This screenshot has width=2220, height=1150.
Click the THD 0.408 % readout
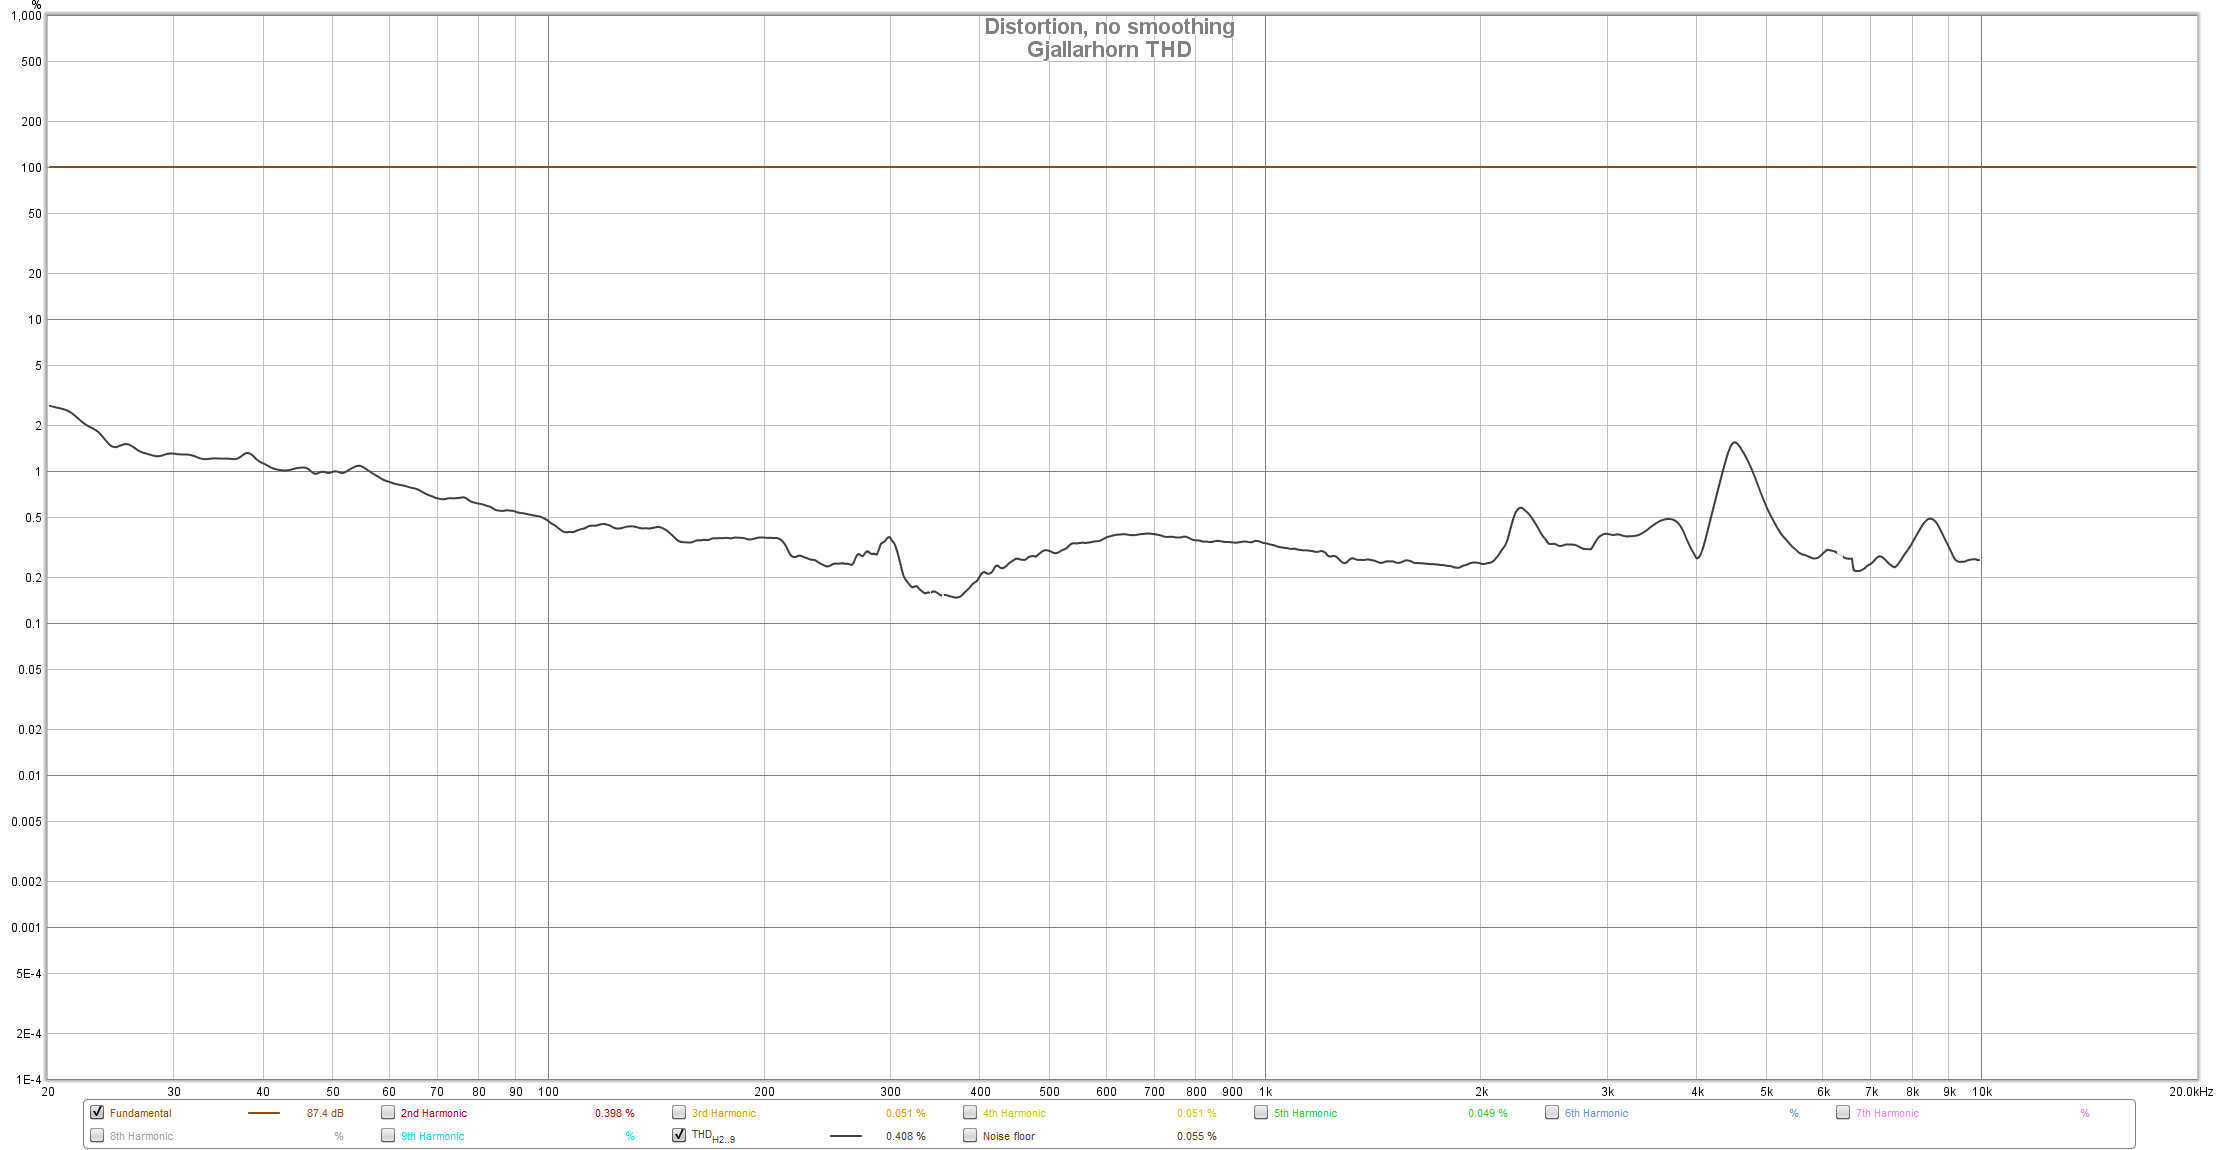[x=905, y=1136]
